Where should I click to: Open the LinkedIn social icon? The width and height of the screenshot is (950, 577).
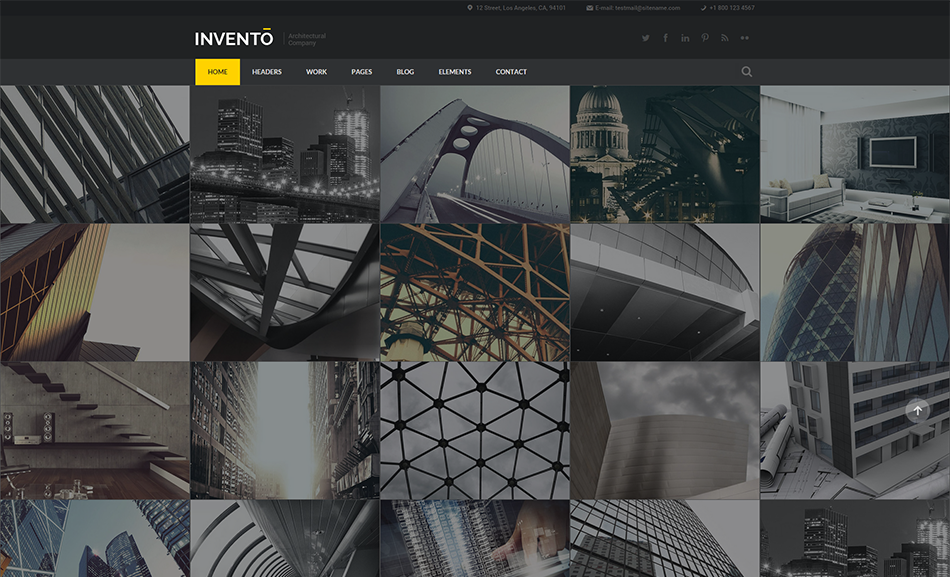point(685,38)
